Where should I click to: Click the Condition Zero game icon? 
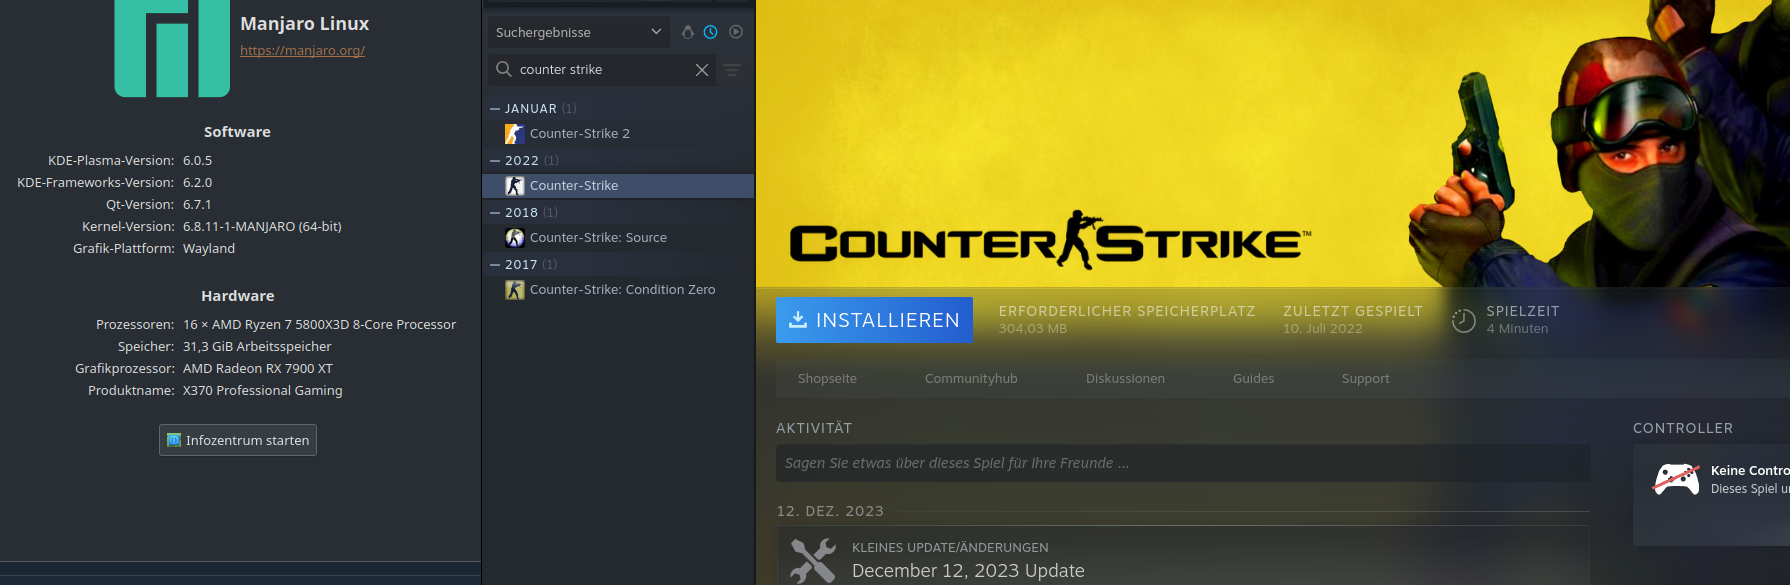click(x=515, y=290)
